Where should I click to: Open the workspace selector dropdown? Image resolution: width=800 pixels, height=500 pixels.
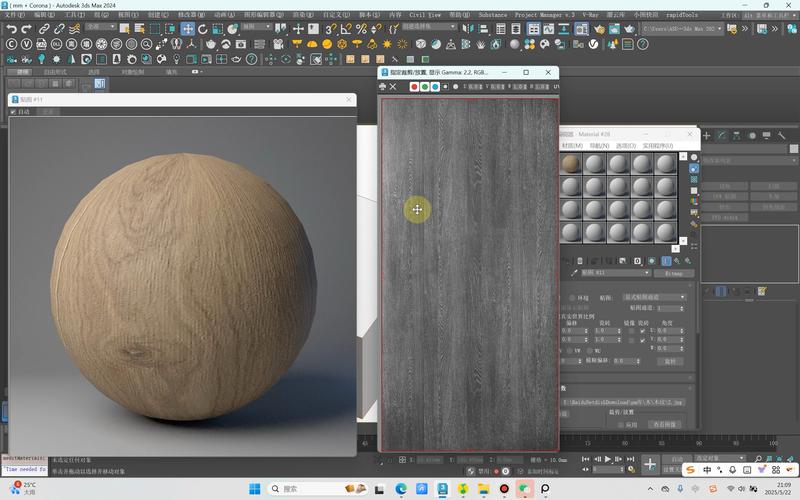point(773,15)
